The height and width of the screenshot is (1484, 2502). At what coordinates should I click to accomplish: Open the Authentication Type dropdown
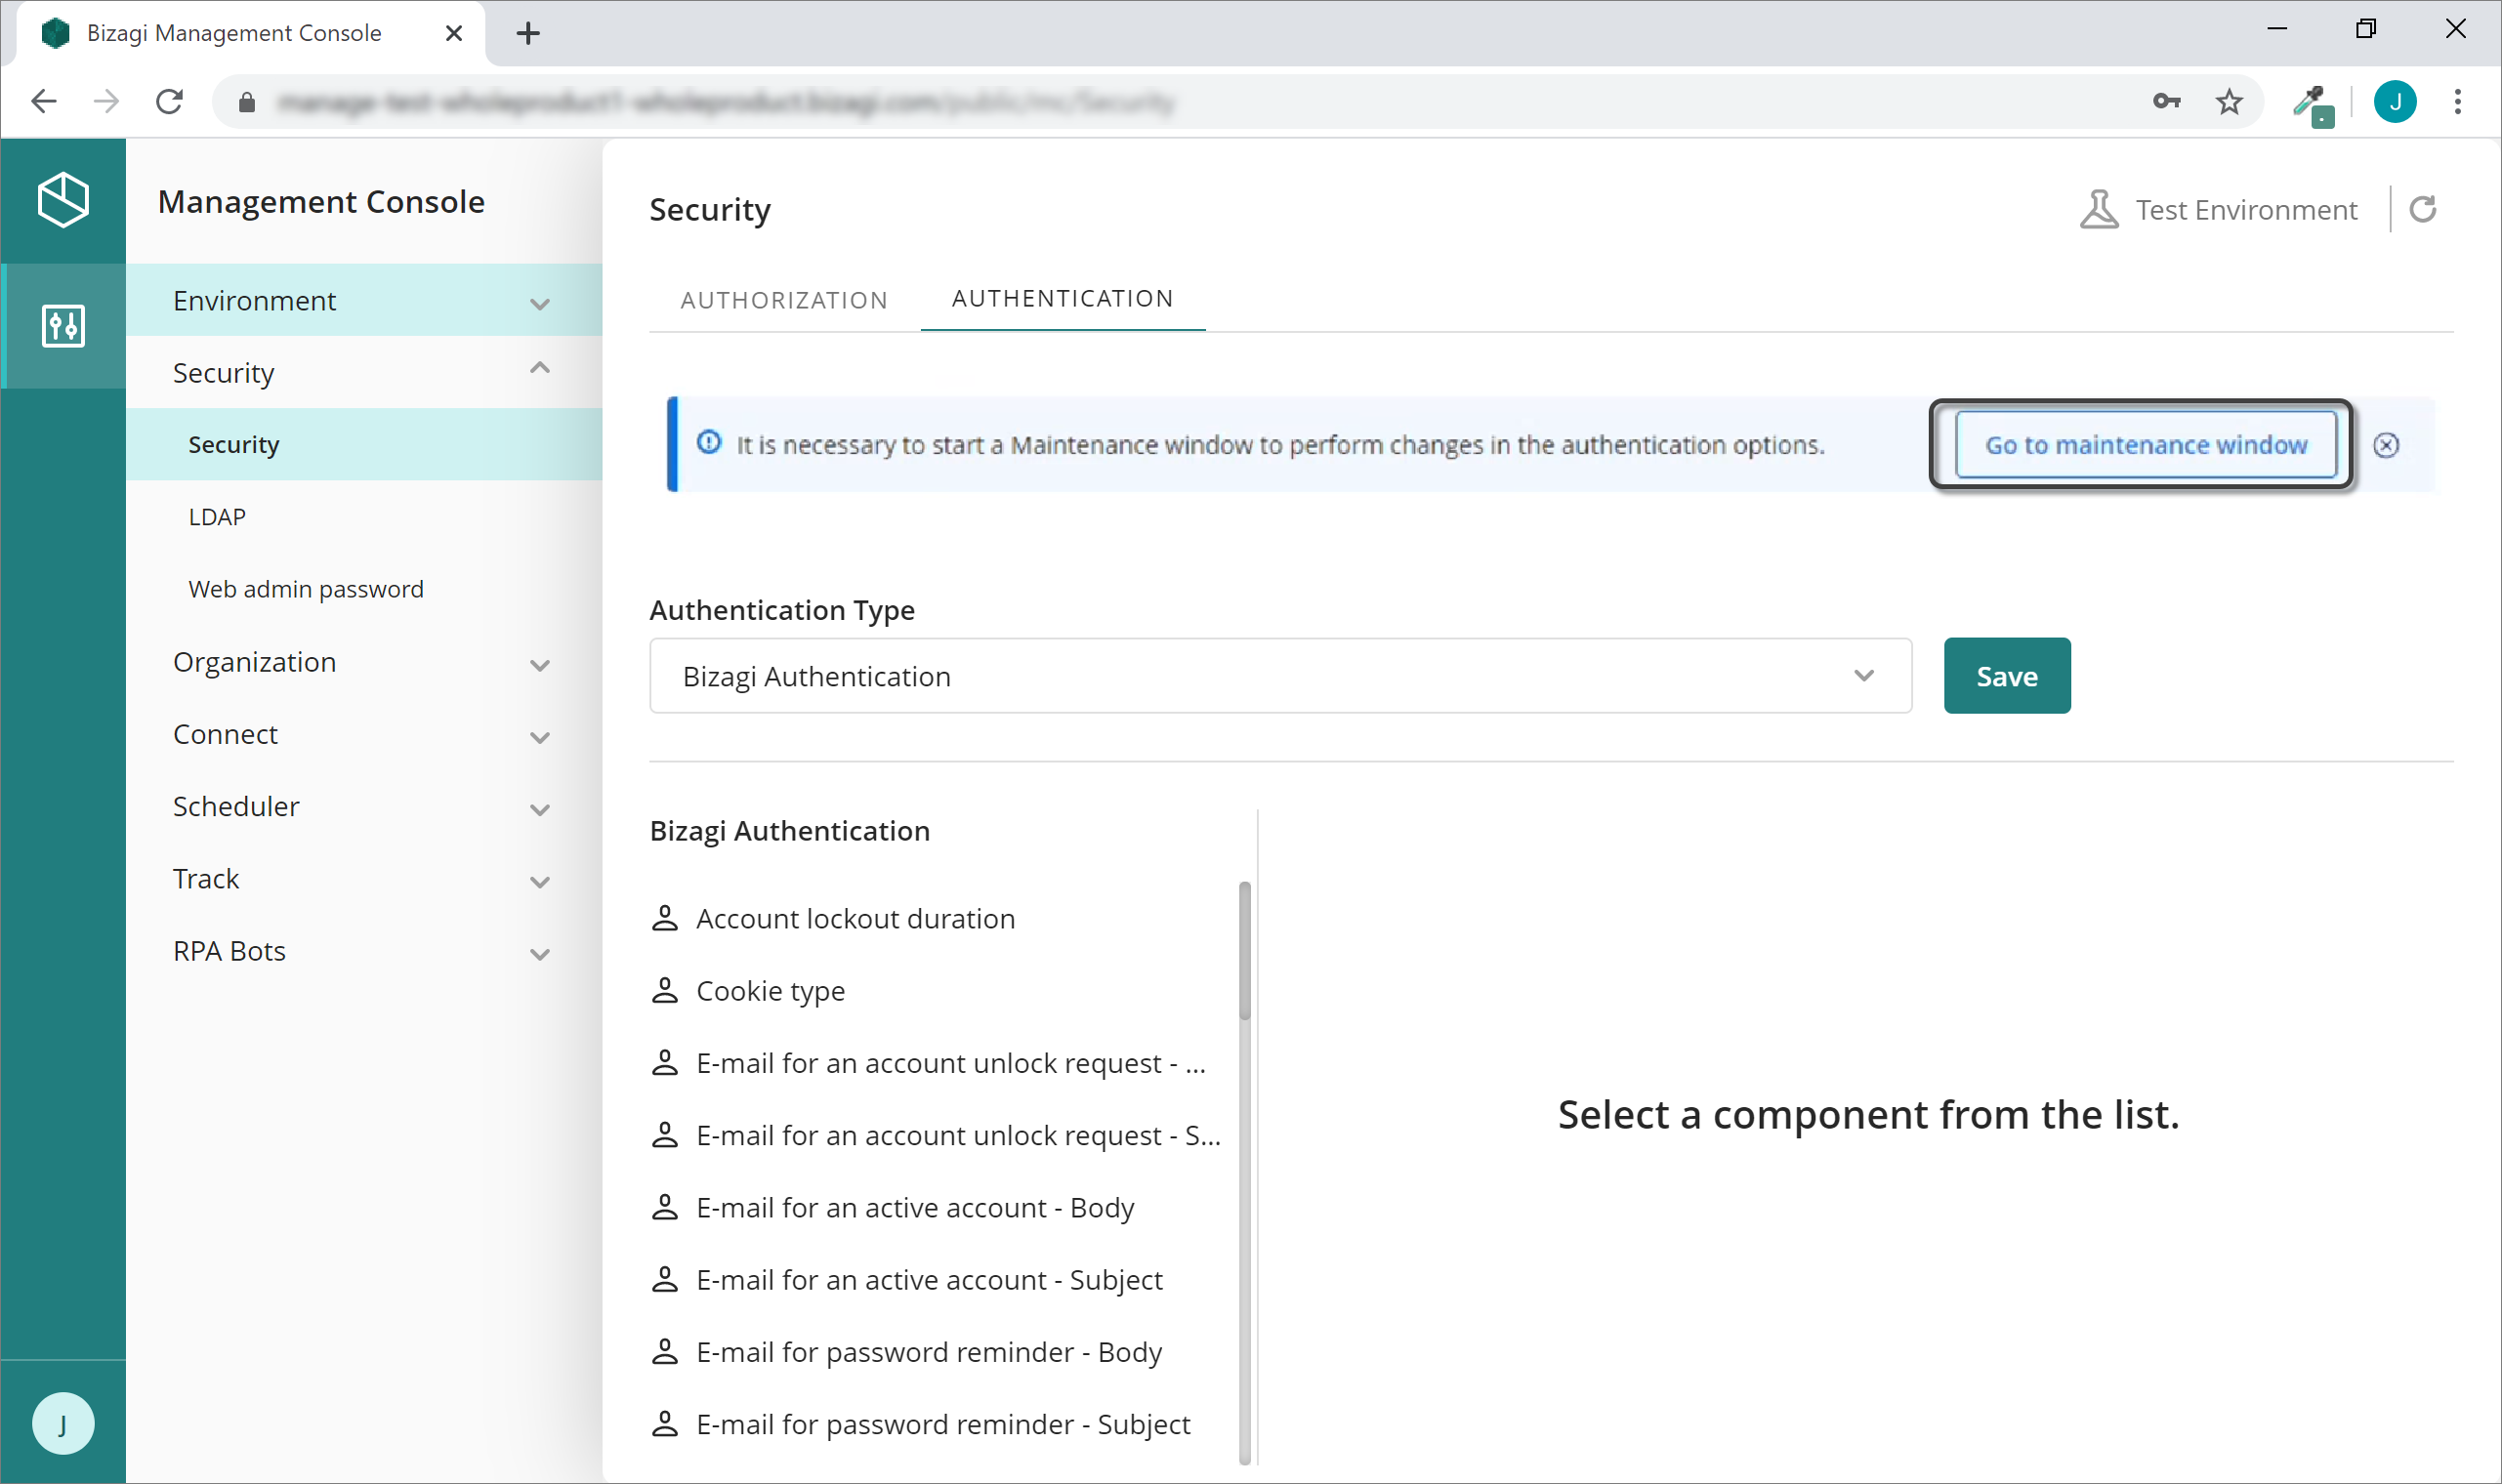[1280, 676]
